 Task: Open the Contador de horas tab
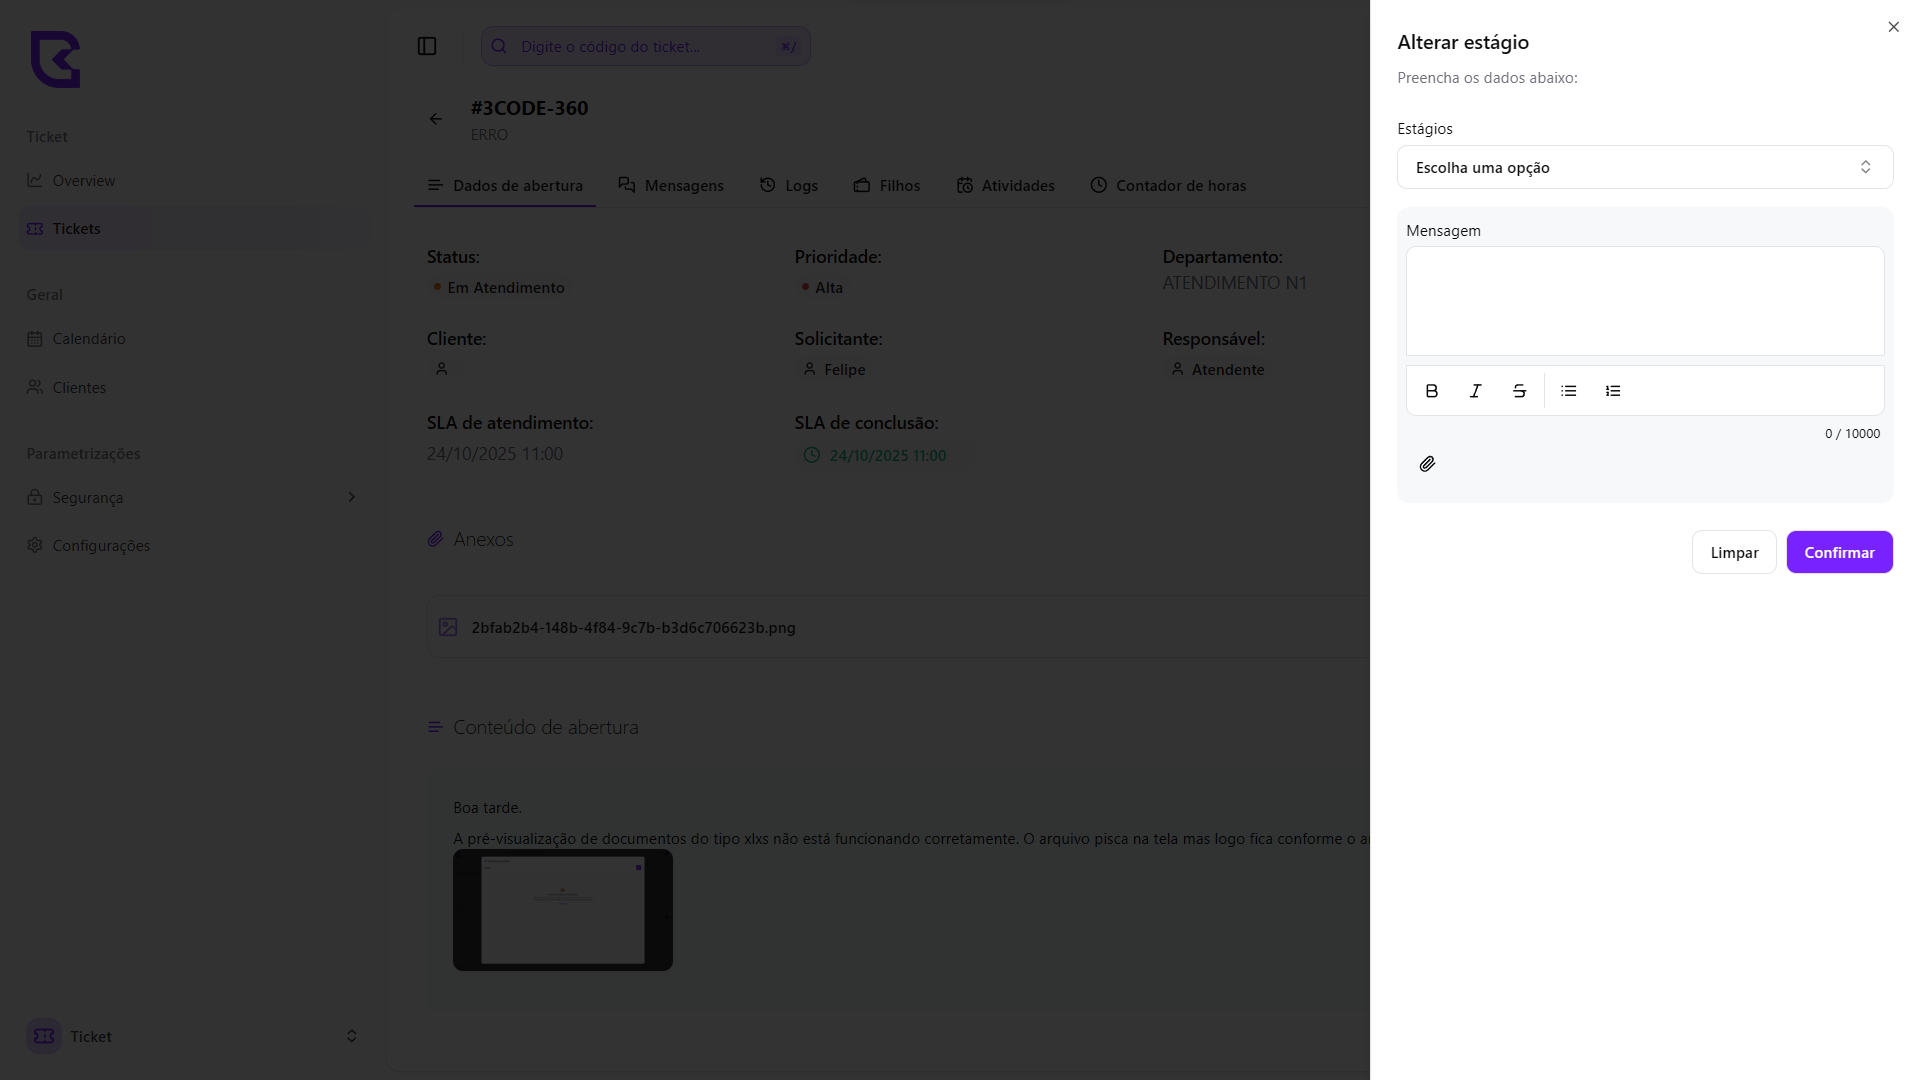point(1168,186)
